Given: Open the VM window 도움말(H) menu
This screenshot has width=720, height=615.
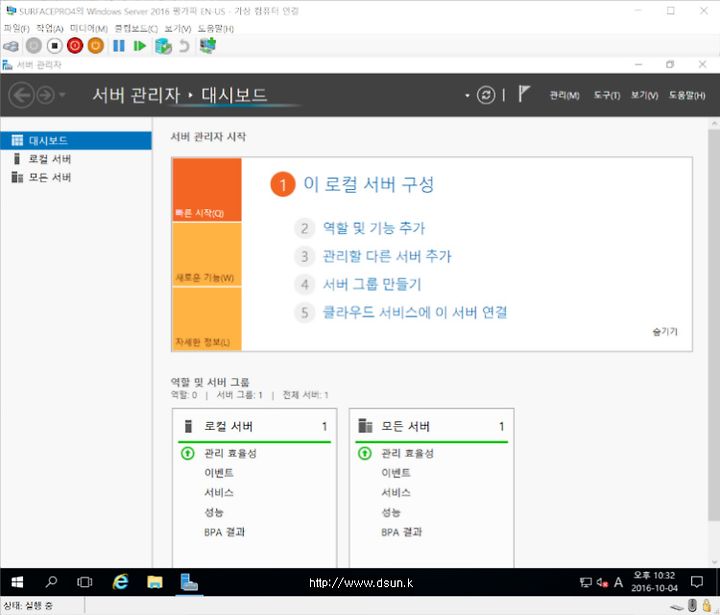Looking at the screenshot, I should (216, 28).
